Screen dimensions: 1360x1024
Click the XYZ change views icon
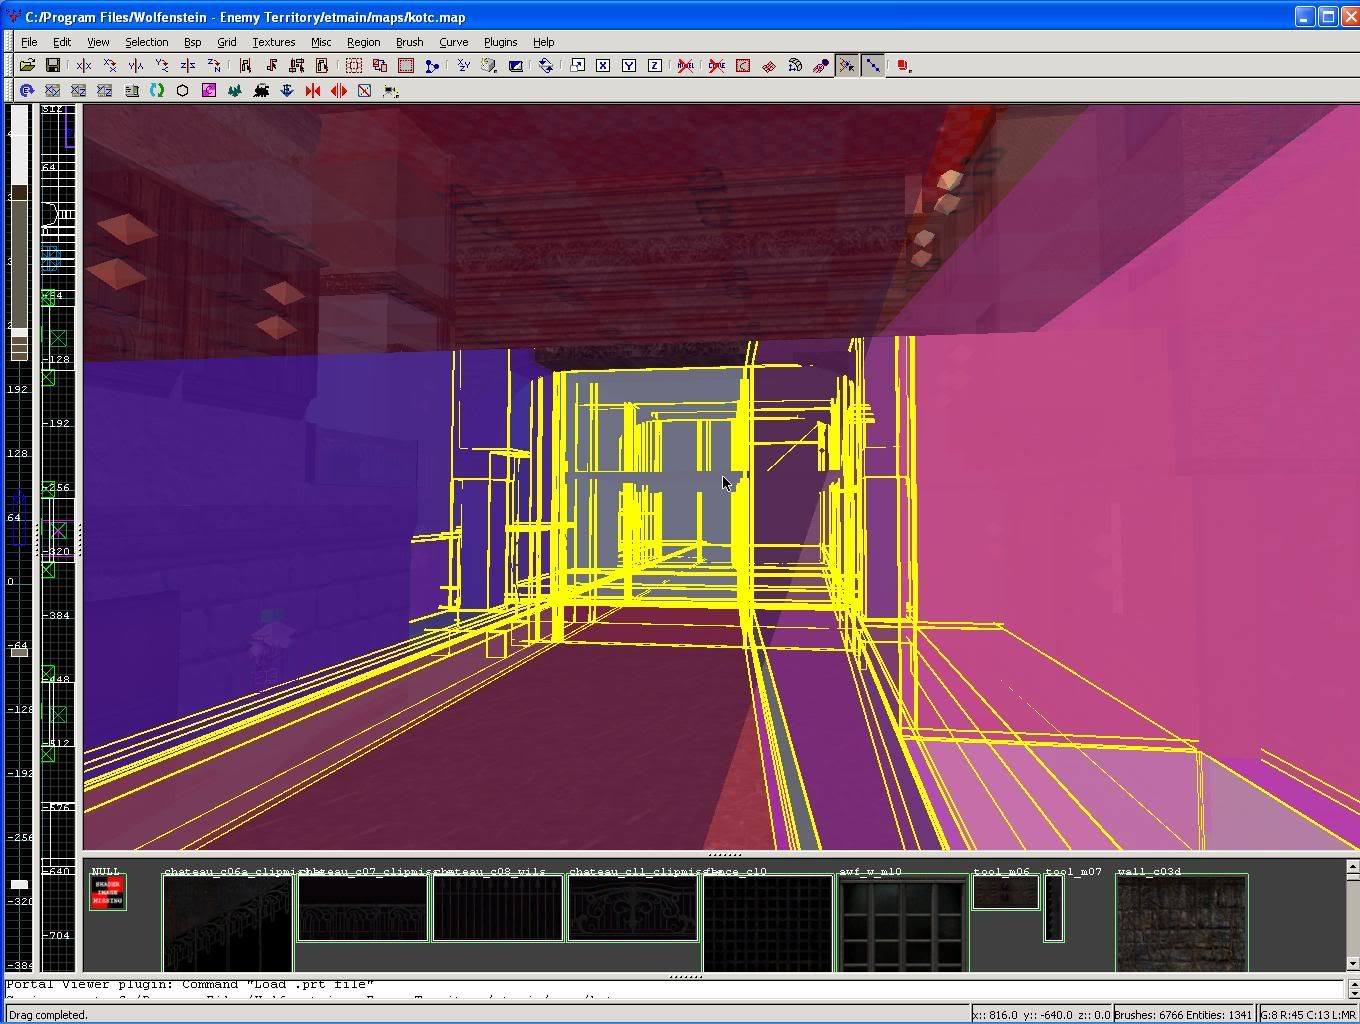(464, 65)
